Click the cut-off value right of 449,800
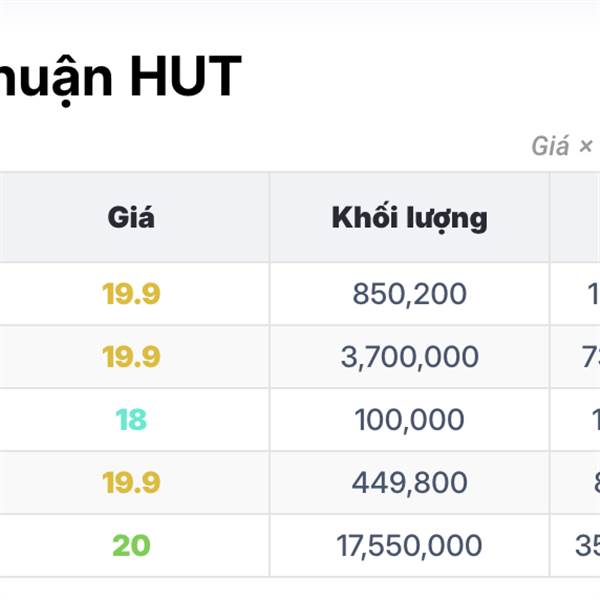The height and width of the screenshot is (600, 600). click(591, 482)
